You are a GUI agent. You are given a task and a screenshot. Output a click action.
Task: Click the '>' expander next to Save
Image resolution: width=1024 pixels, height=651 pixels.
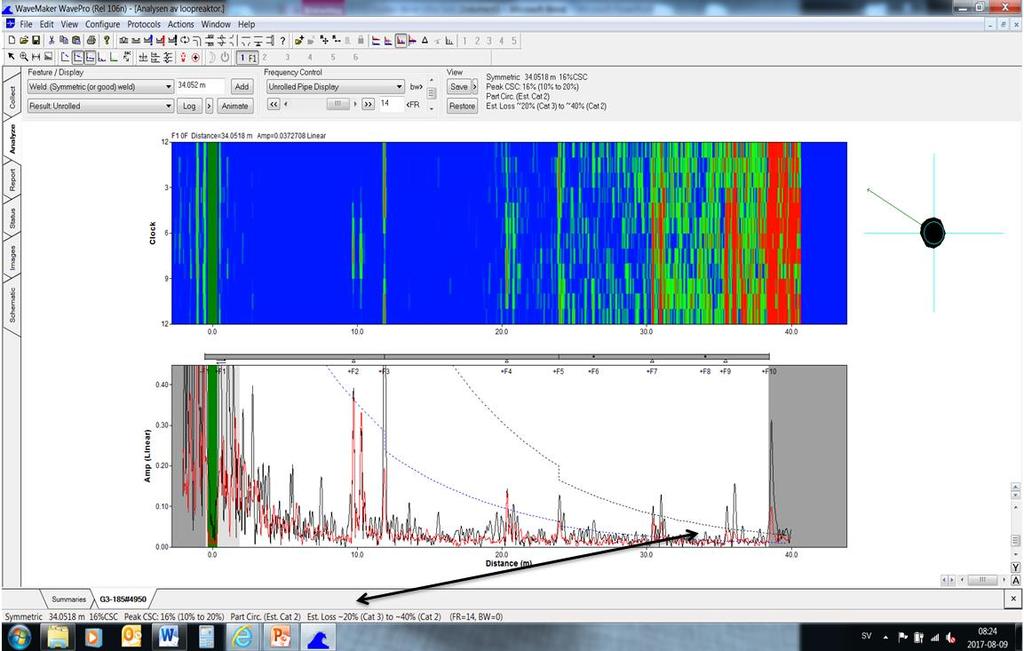point(475,86)
